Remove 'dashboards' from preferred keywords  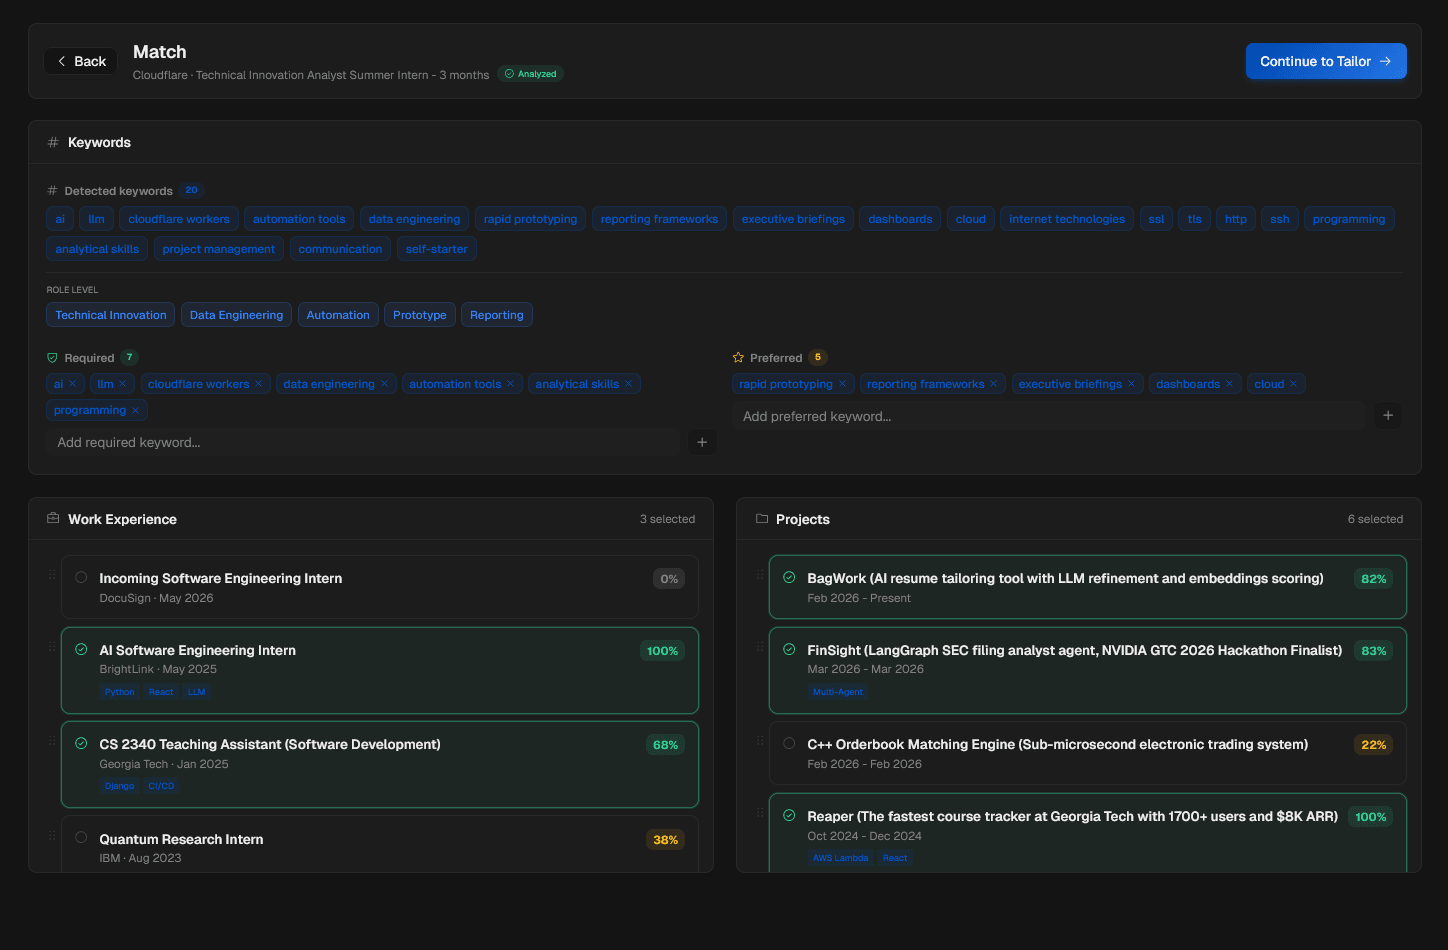click(1229, 384)
